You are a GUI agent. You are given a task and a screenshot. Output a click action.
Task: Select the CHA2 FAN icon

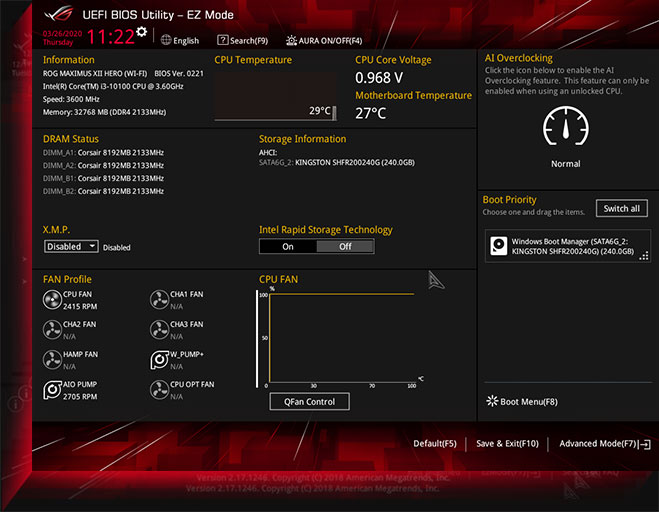click(52, 330)
